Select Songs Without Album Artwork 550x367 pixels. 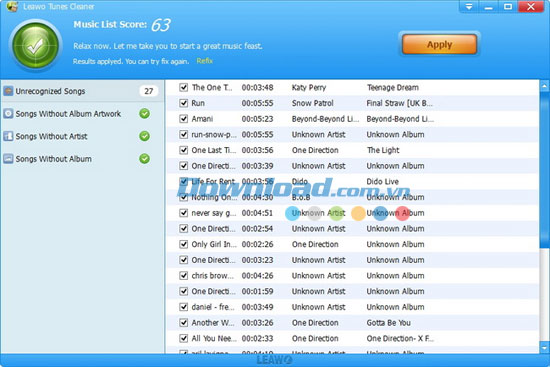pyautogui.click(x=82, y=114)
